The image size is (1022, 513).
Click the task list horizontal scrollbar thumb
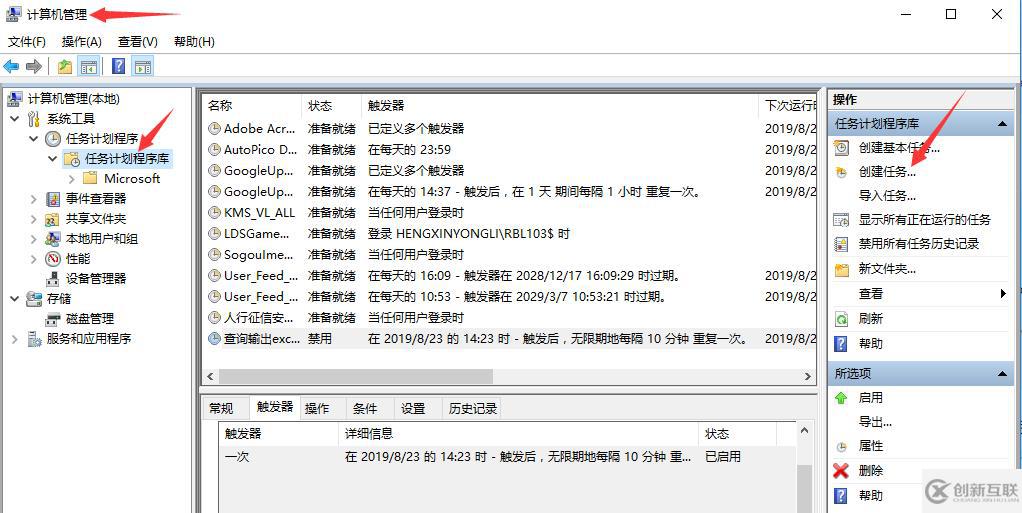pyautogui.click(x=355, y=377)
